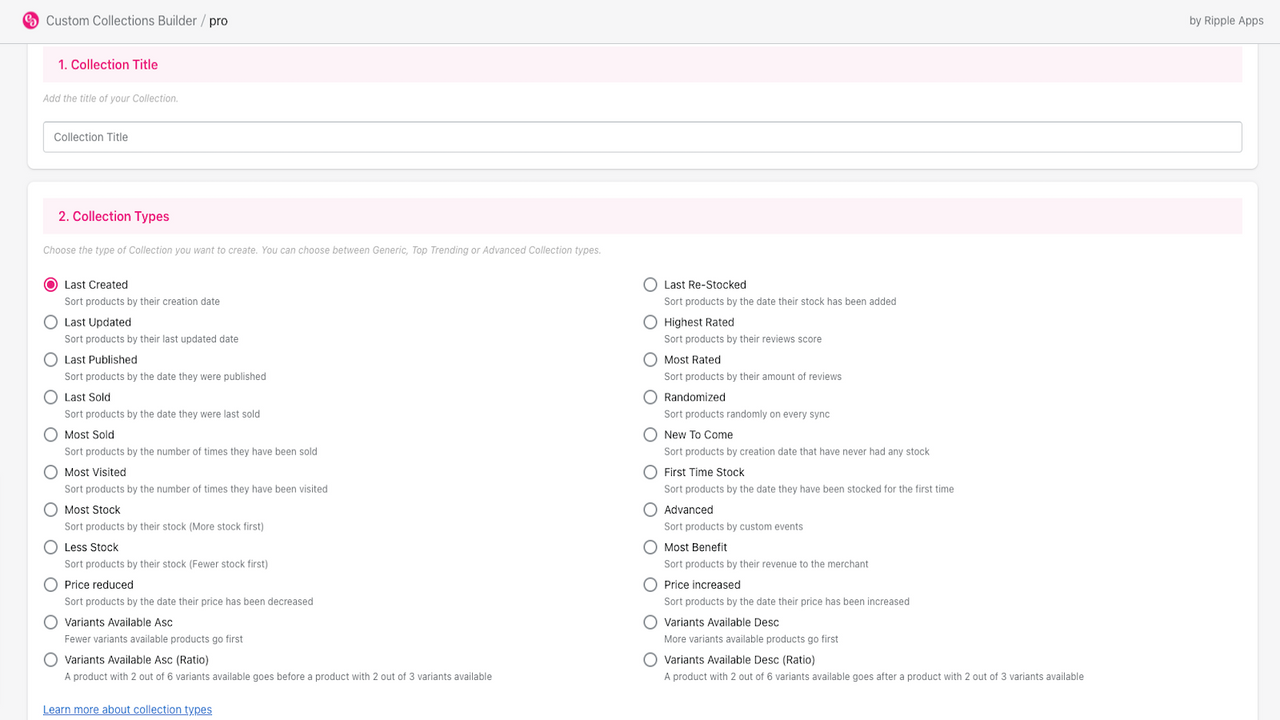
Task: Click into the Collection Title input field
Action: point(642,137)
